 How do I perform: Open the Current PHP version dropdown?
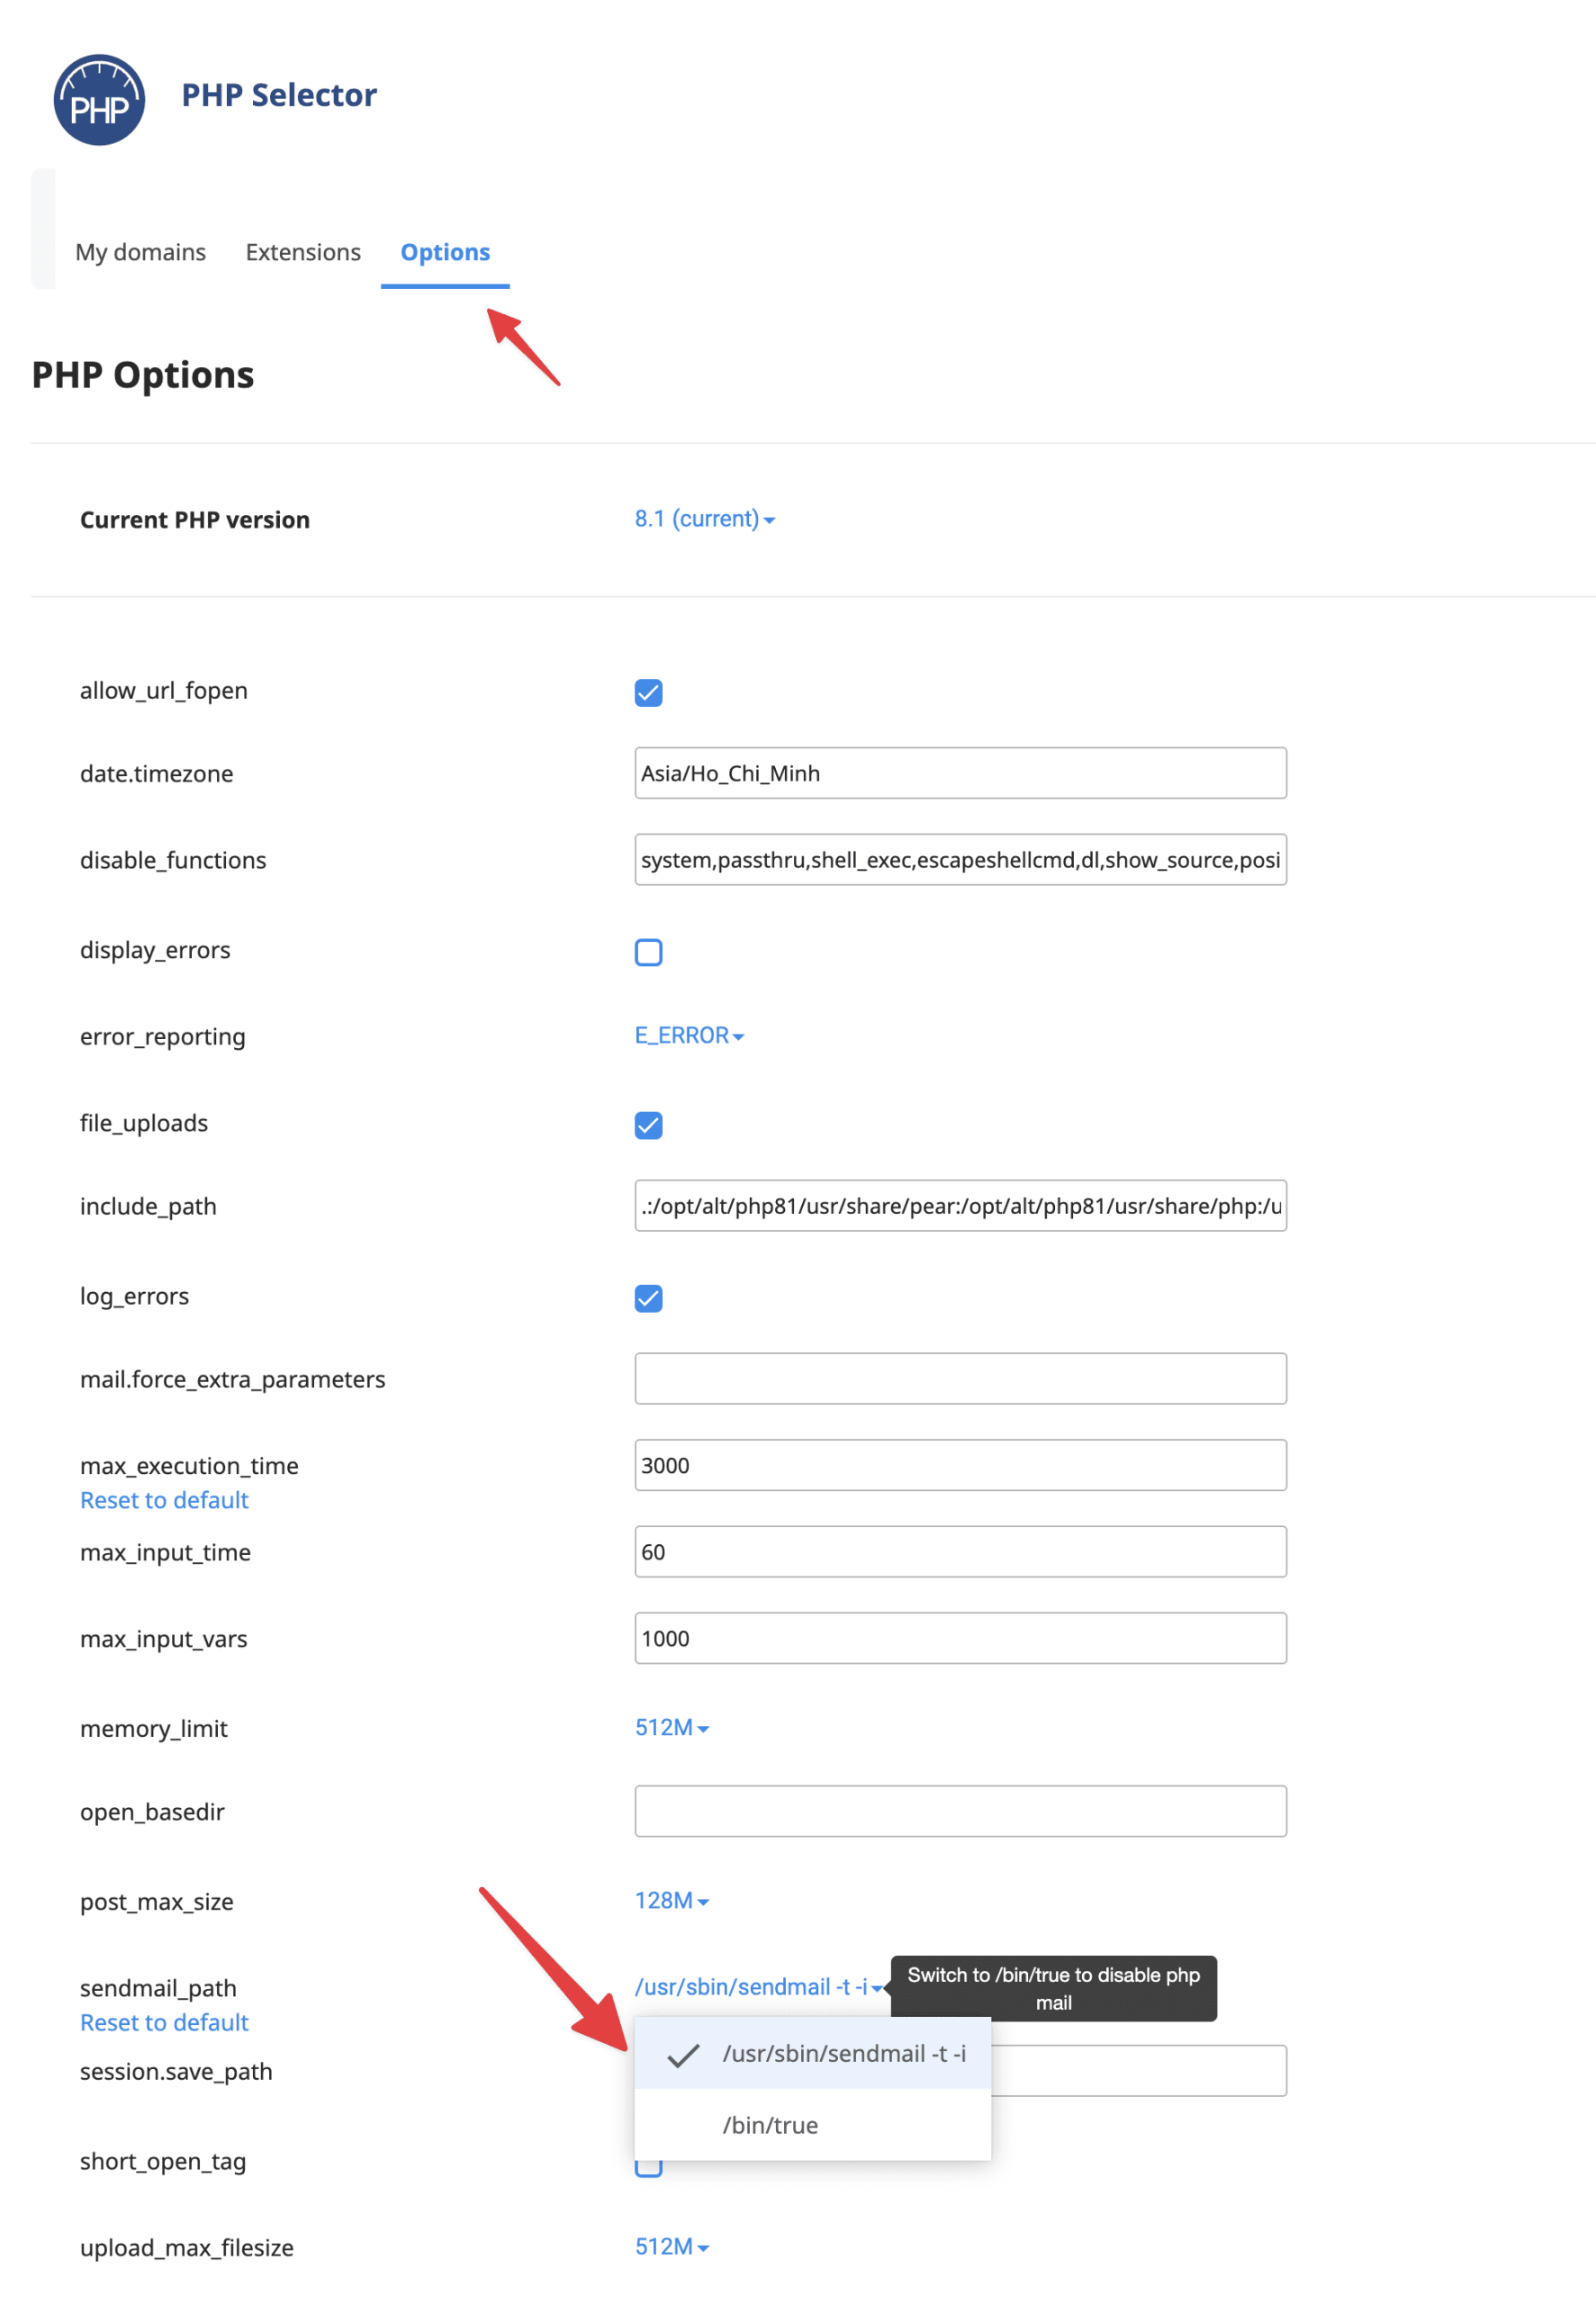coord(704,519)
